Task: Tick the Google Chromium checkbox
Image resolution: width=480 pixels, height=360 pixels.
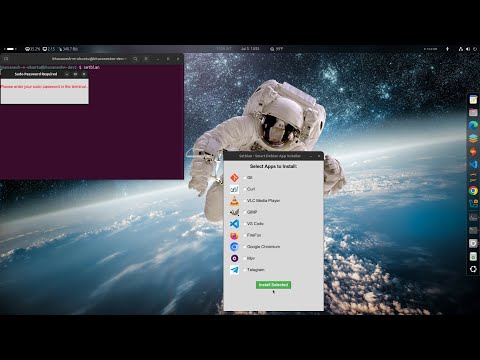Action: click(x=245, y=247)
